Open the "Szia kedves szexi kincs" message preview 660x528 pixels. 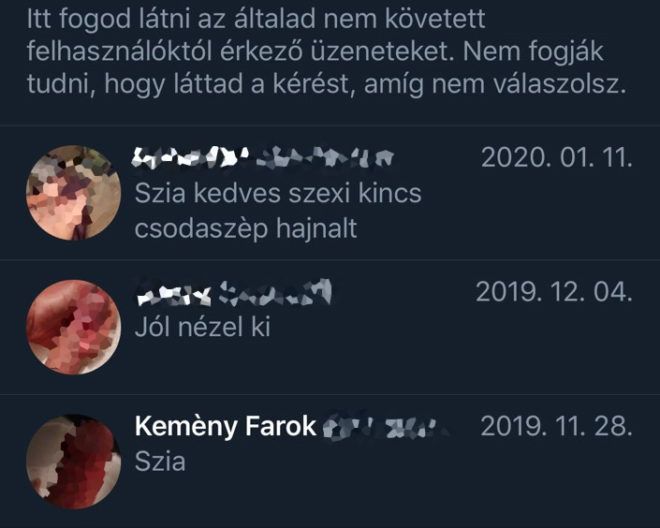(278, 194)
